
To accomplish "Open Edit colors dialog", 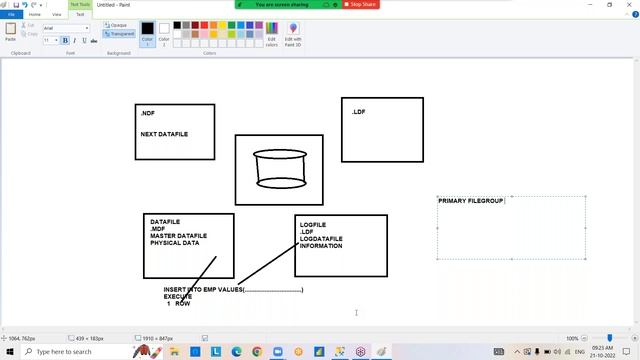I will (272, 34).
